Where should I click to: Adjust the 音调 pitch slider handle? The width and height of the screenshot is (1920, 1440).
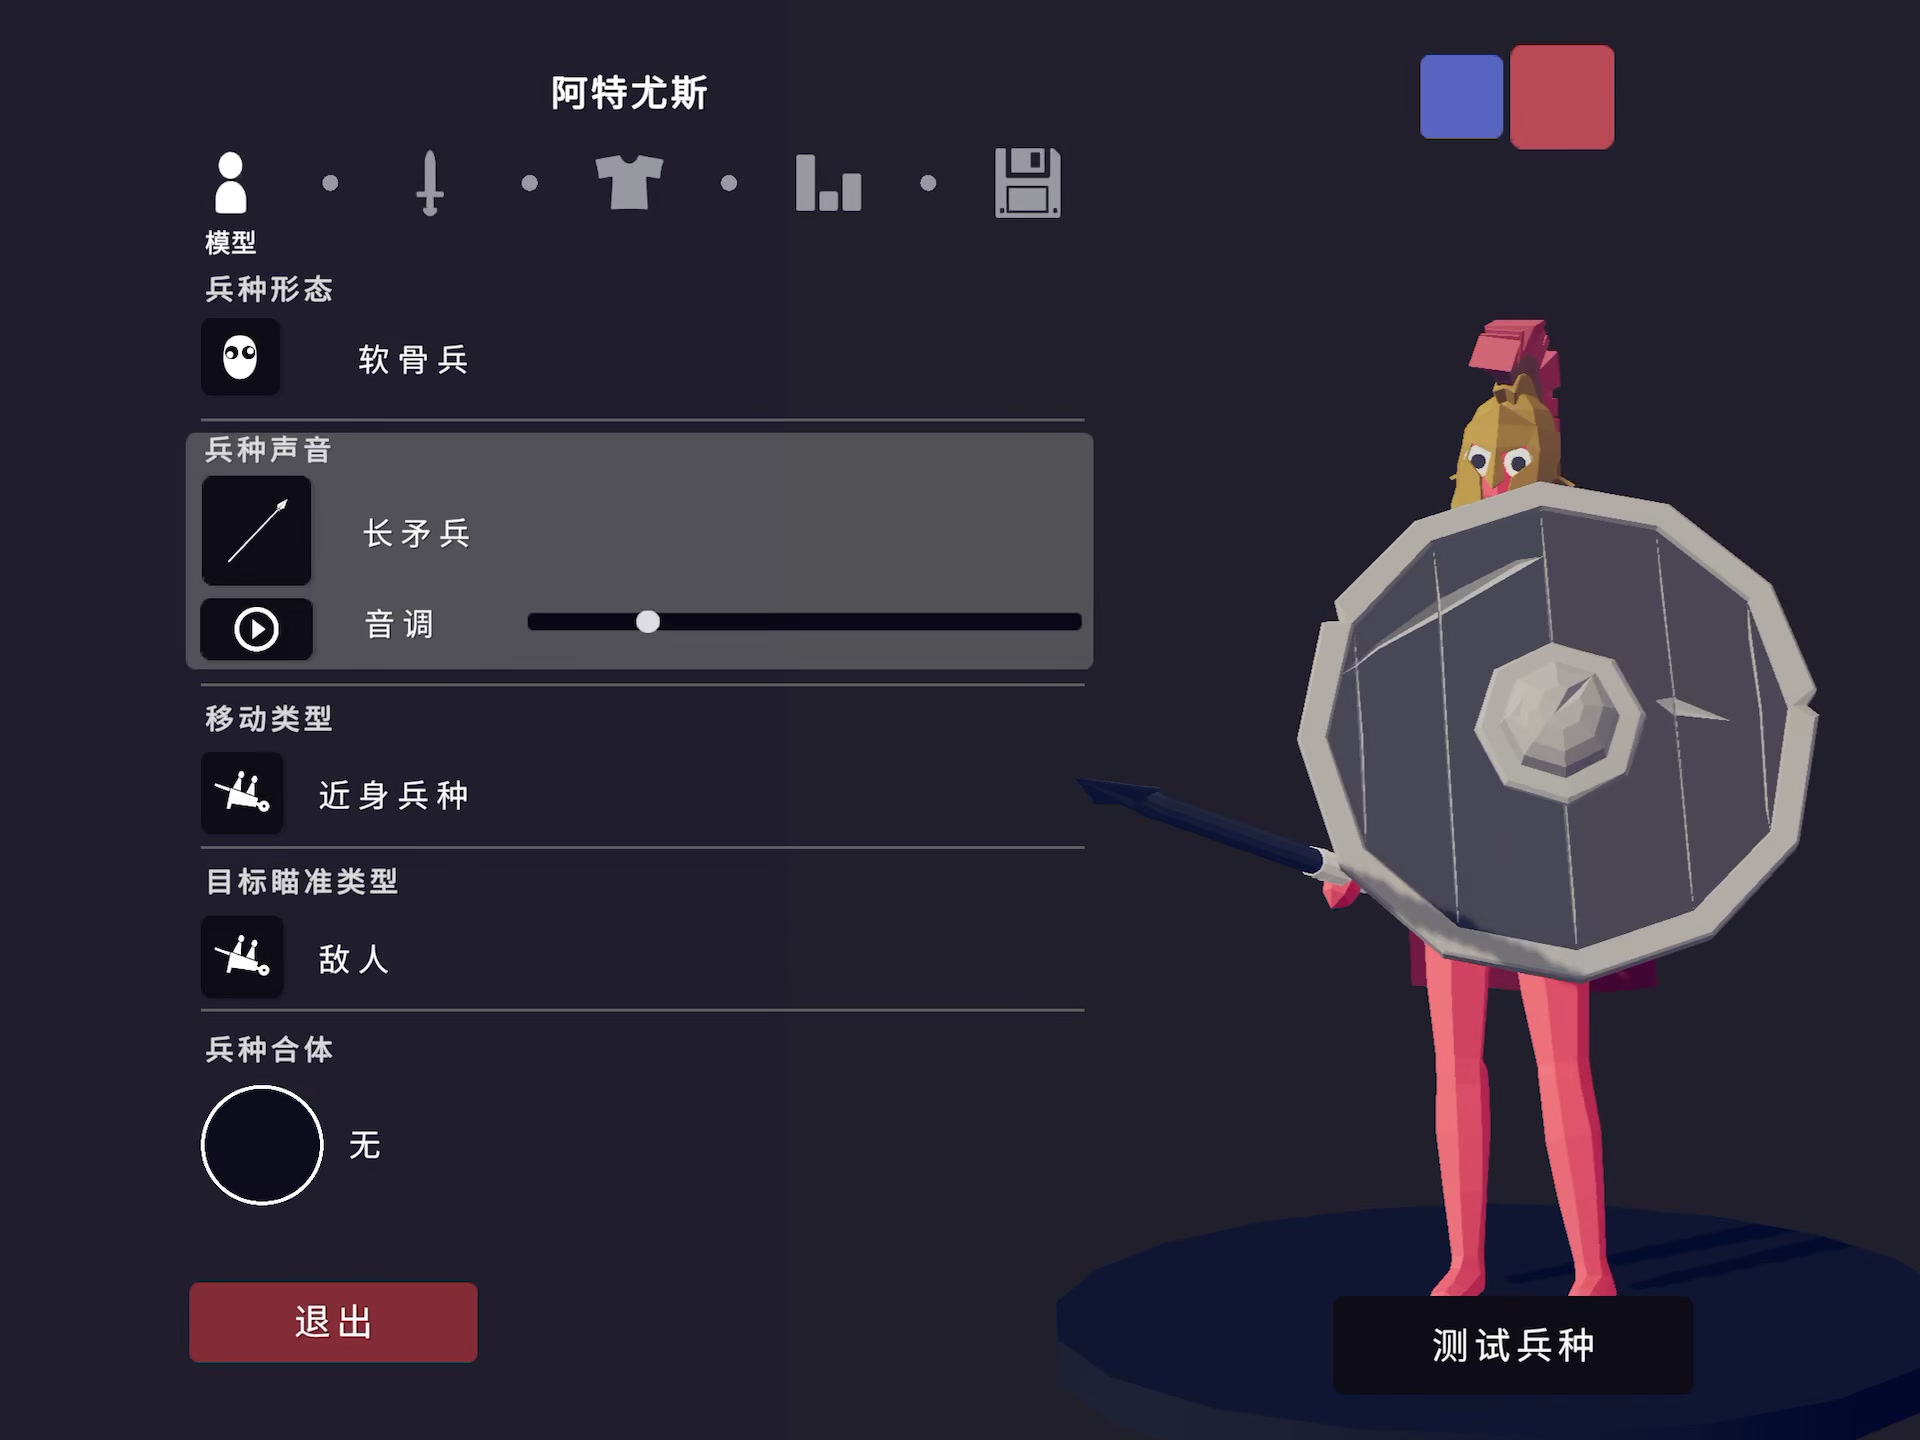click(648, 622)
